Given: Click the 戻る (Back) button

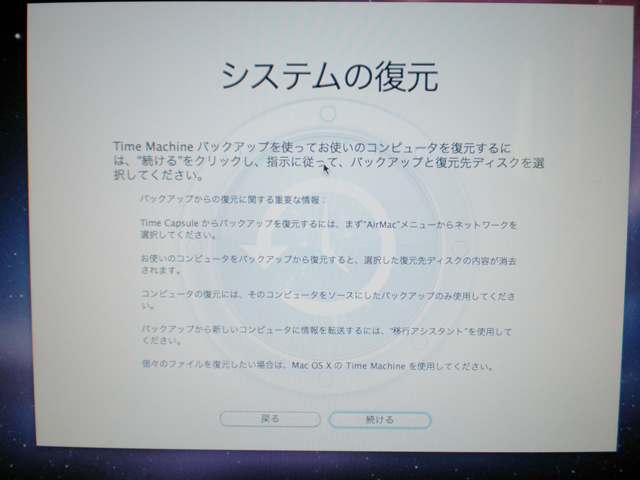Looking at the screenshot, I should coord(270,419).
